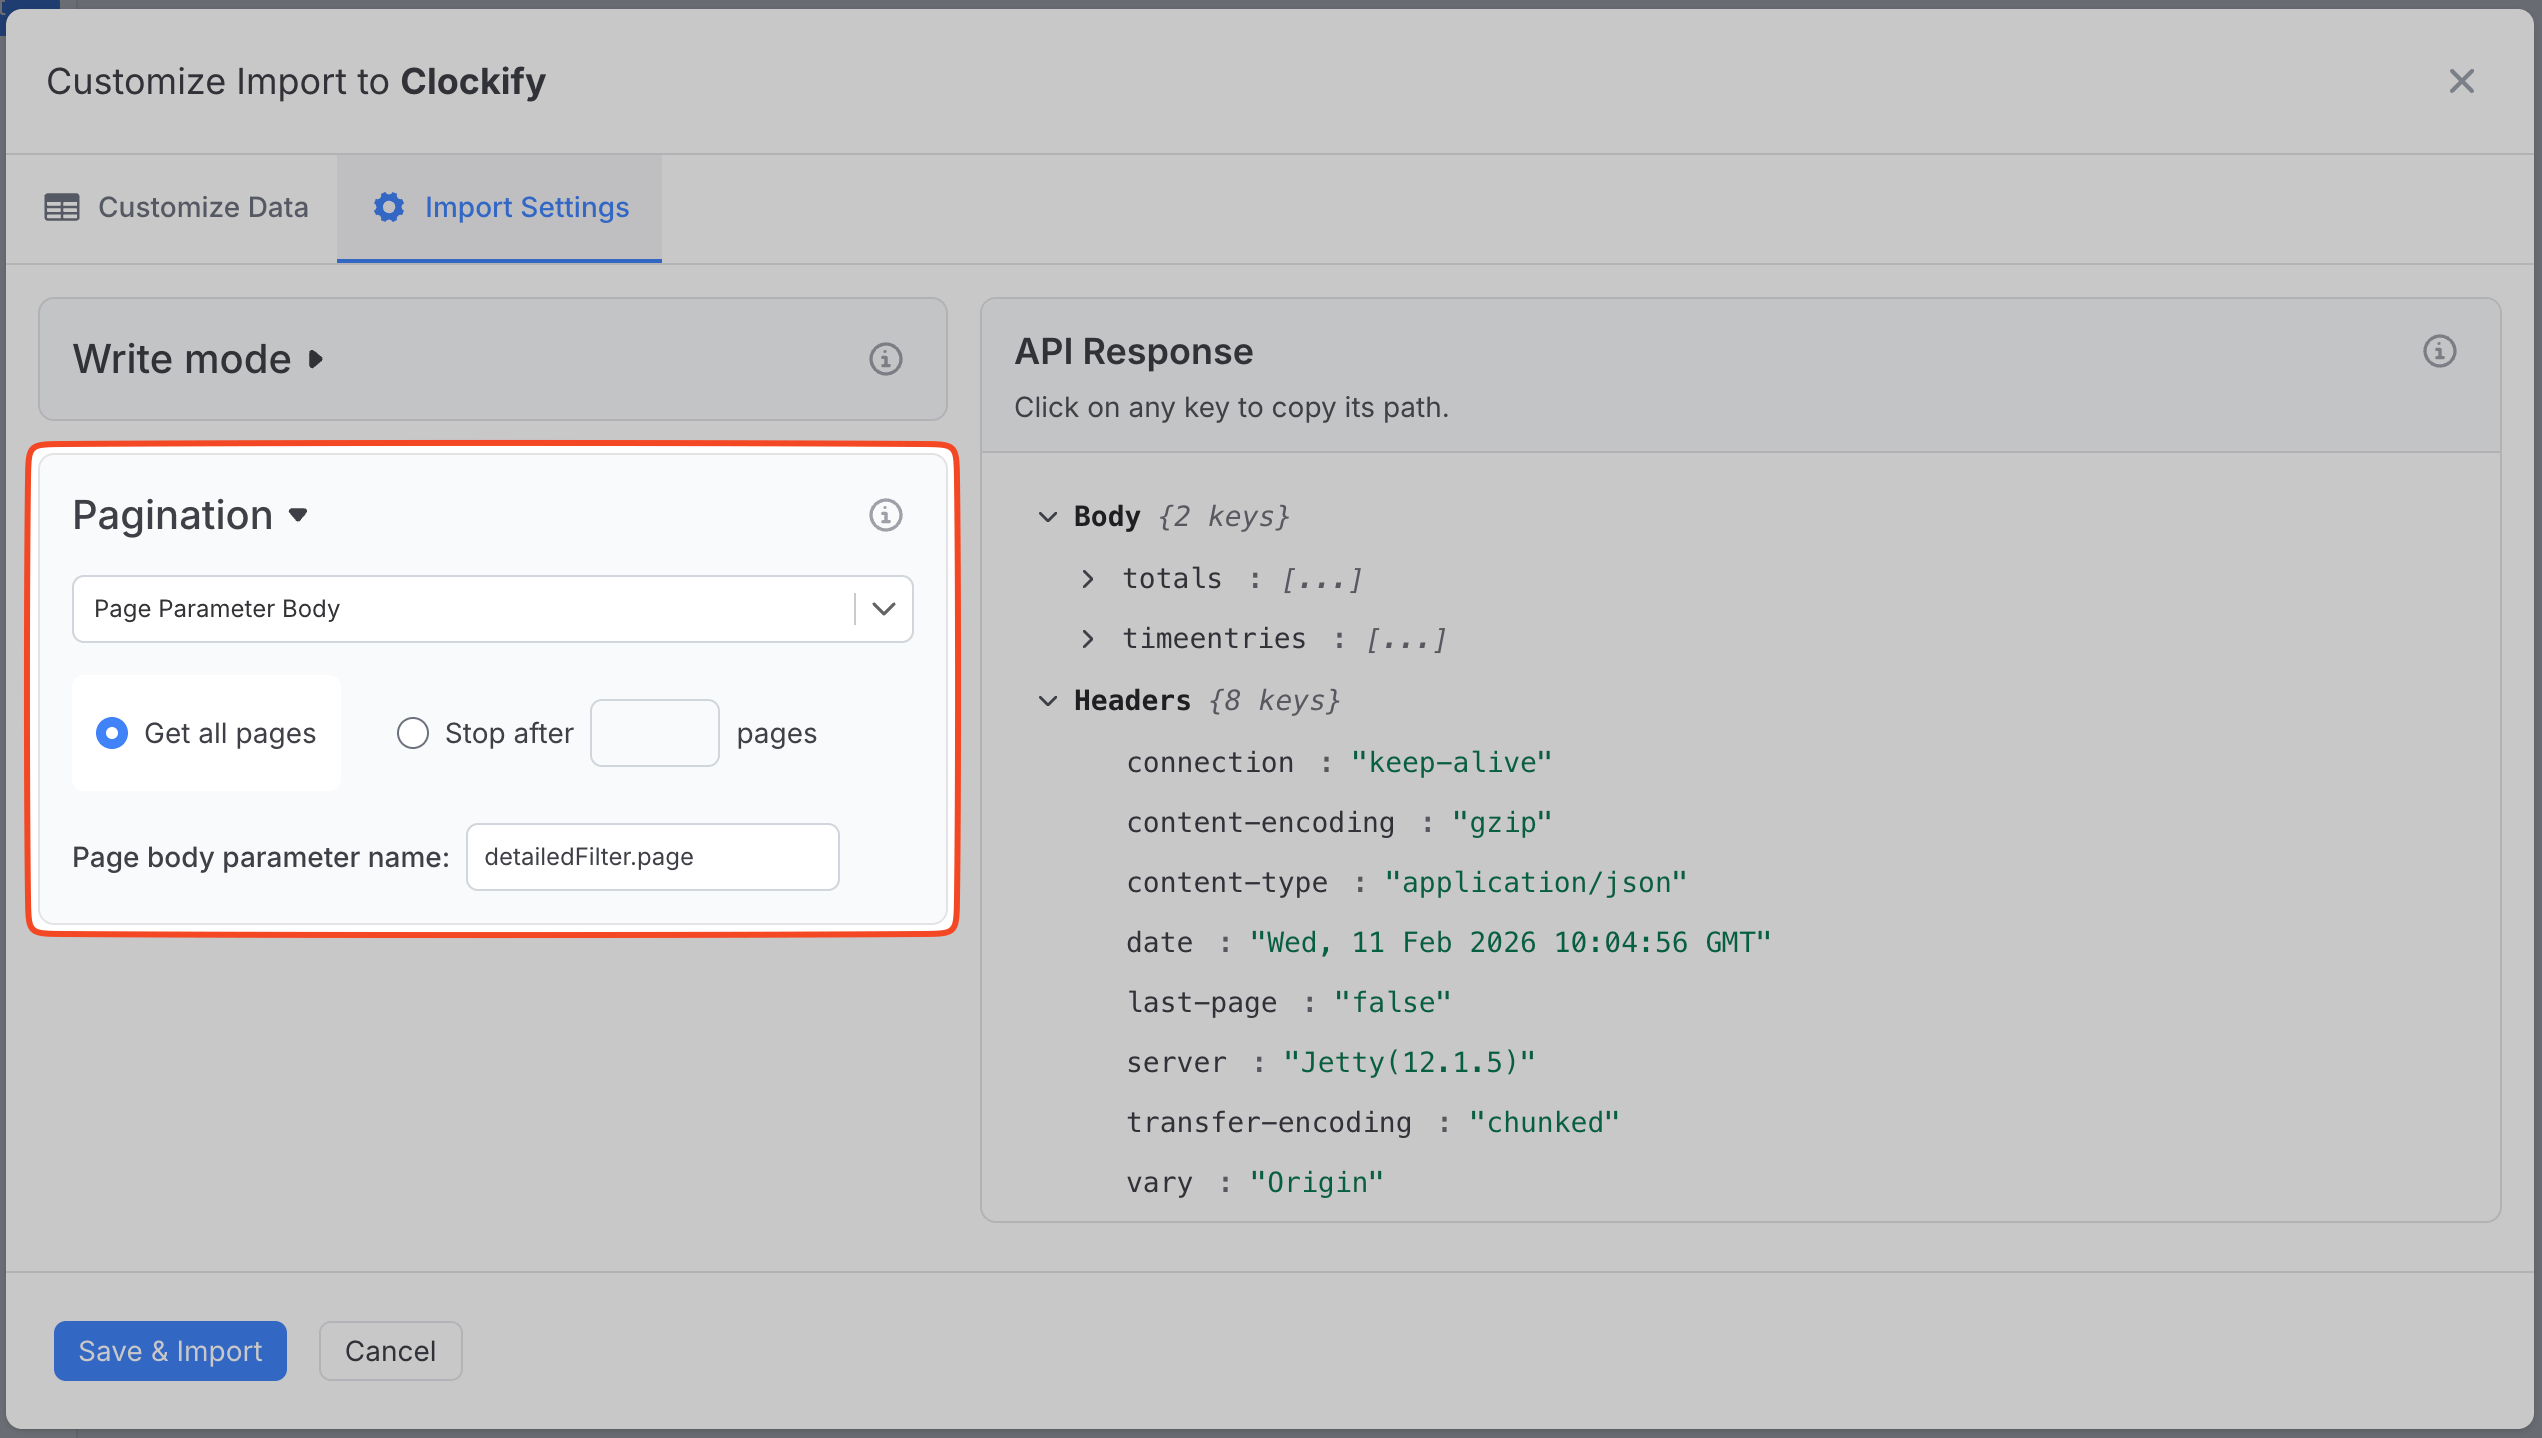Image resolution: width=2542 pixels, height=1438 pixels.
Task: Click the Cancel button
Action: [390, 1350]
